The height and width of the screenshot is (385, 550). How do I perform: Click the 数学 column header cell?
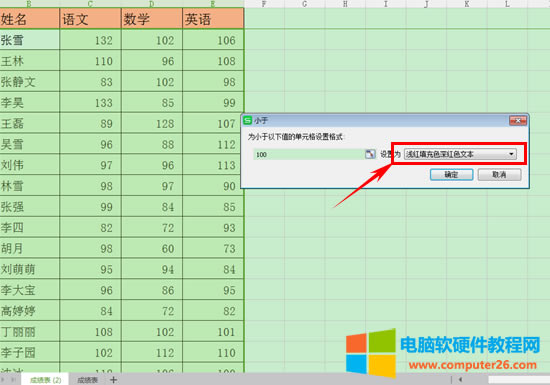click(x=152, y=19)
